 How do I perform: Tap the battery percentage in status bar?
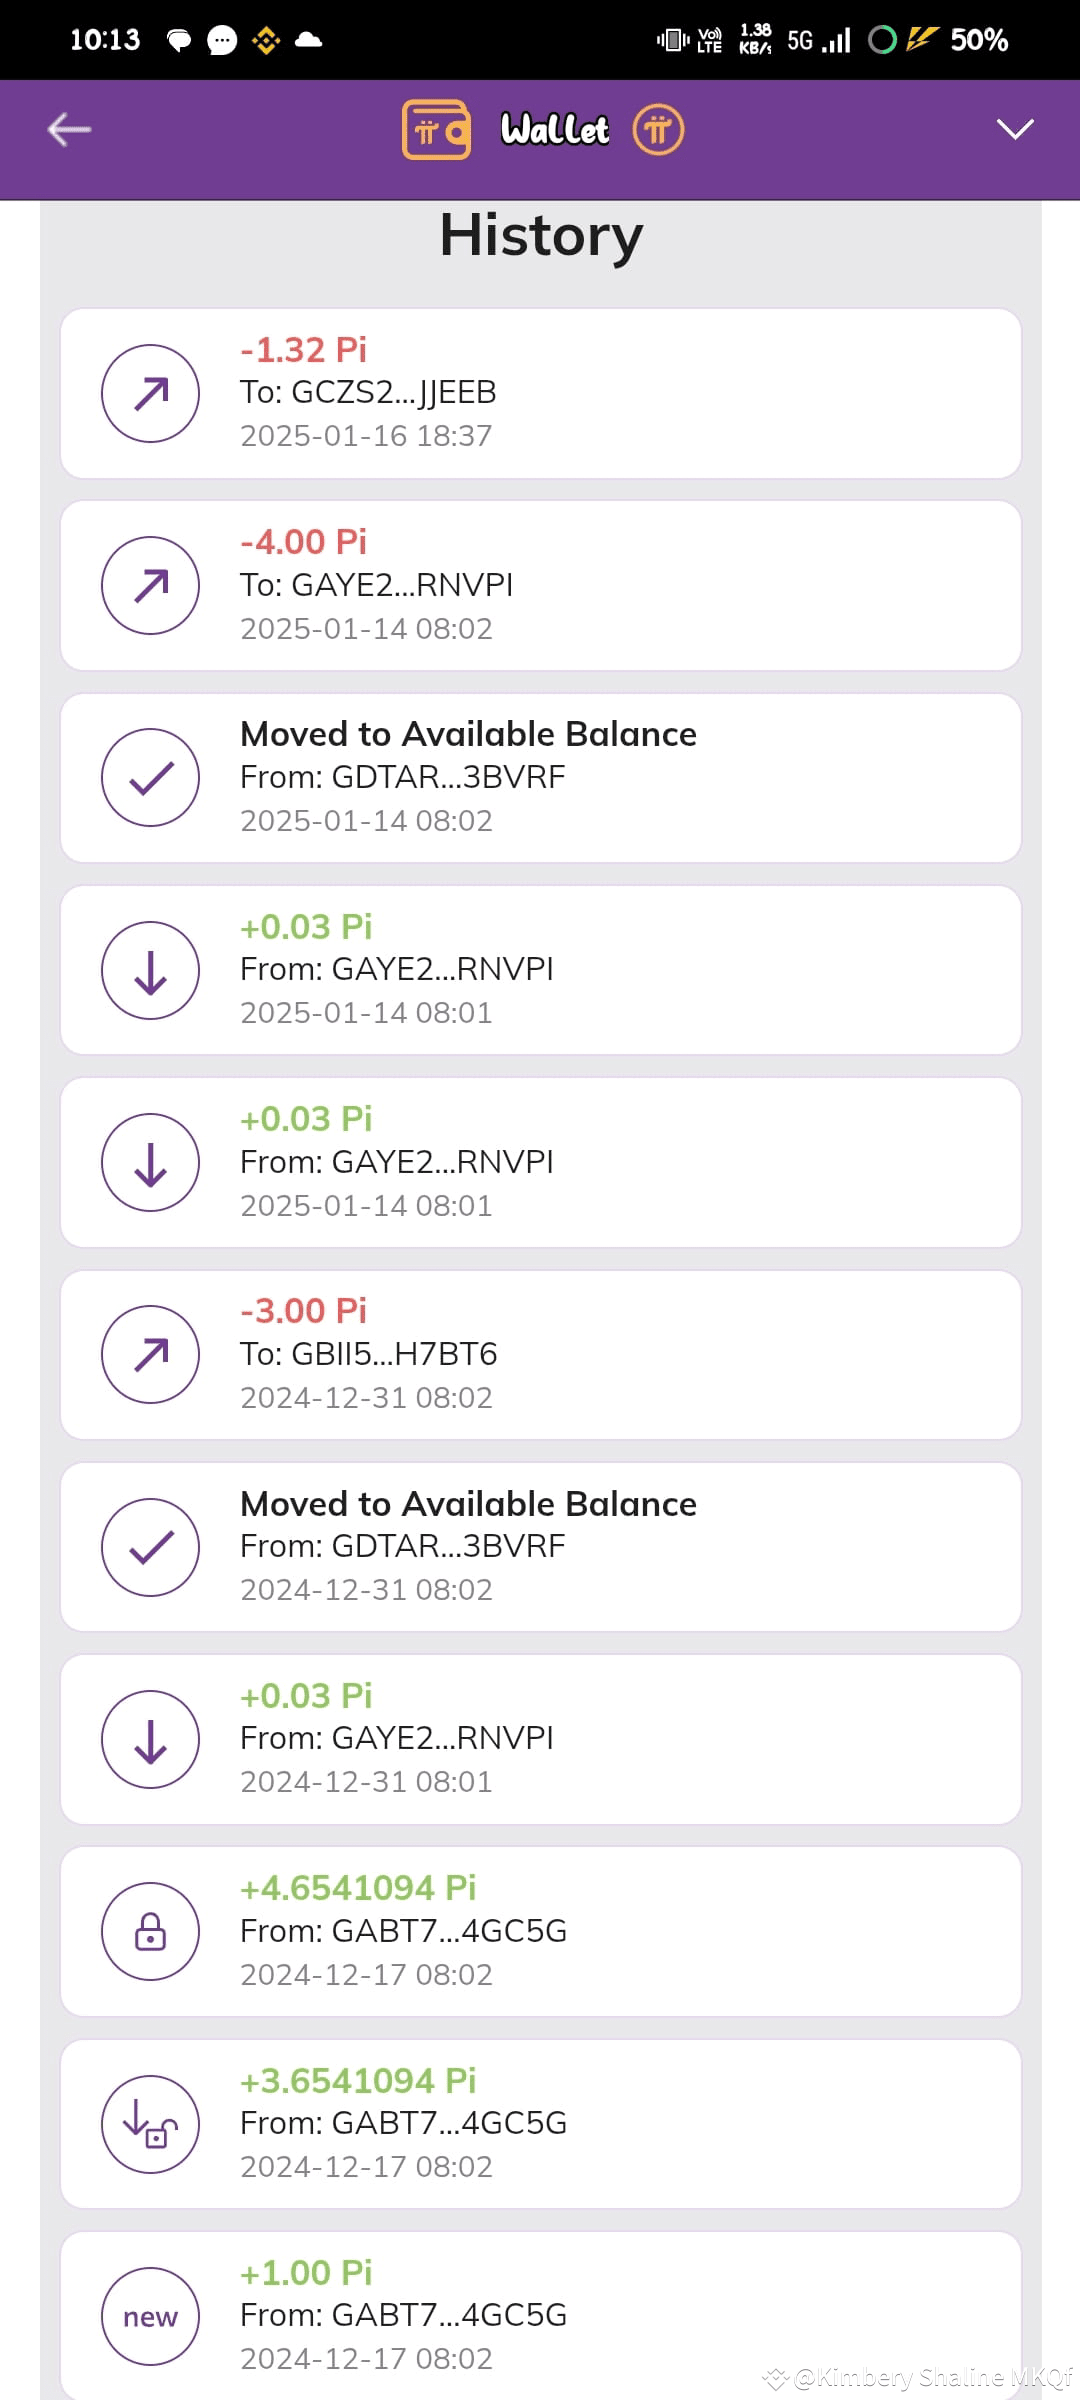(978, 40)
